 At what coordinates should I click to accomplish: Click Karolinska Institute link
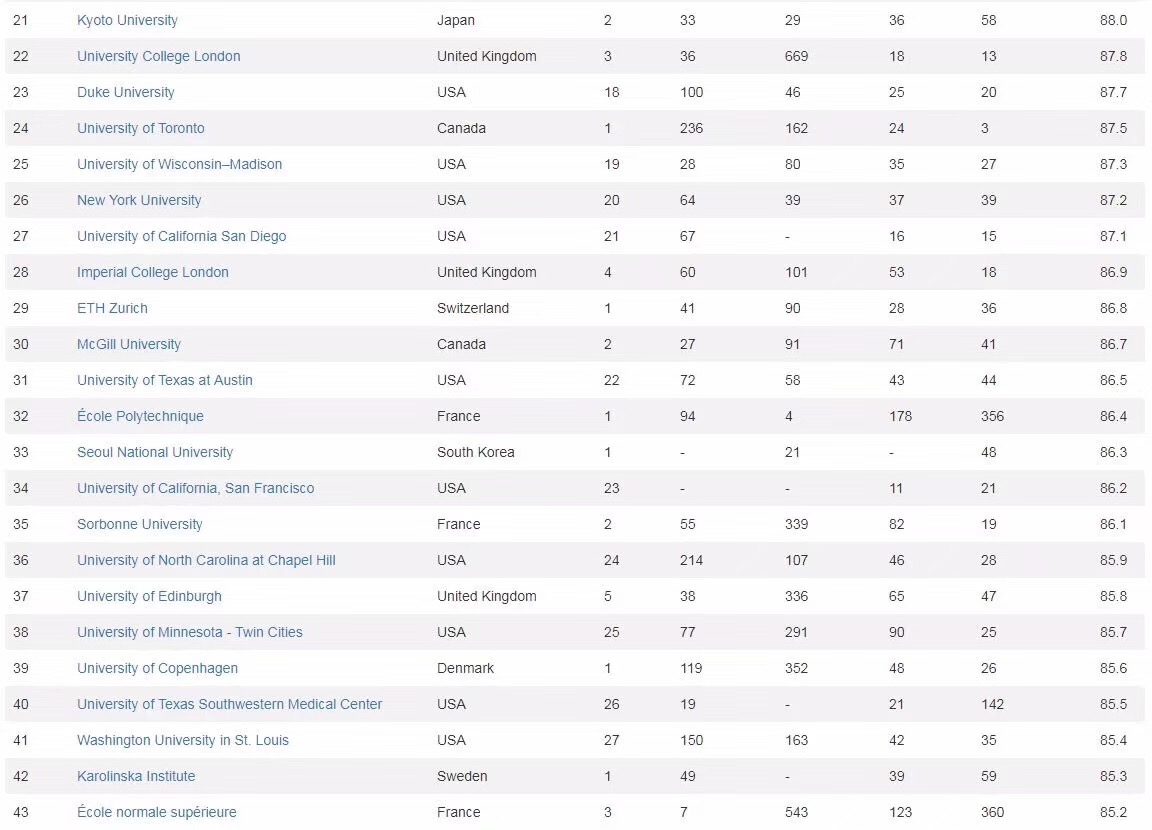[x=136, y=776]
